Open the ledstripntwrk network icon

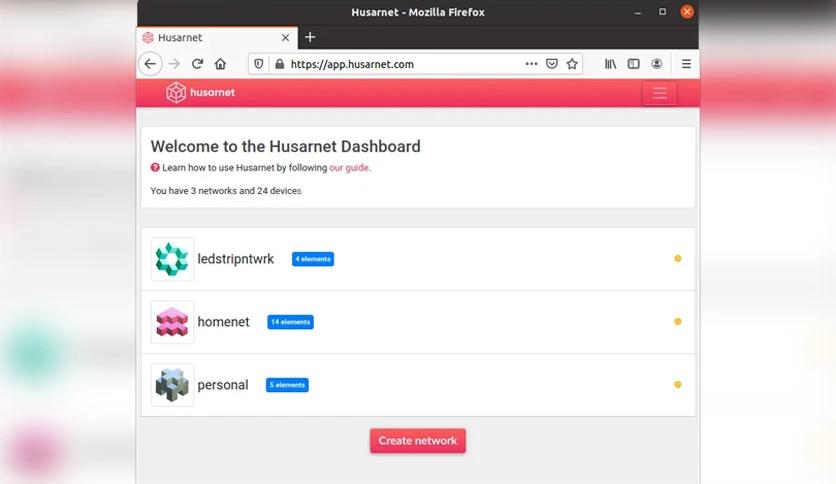pos(172,259)
